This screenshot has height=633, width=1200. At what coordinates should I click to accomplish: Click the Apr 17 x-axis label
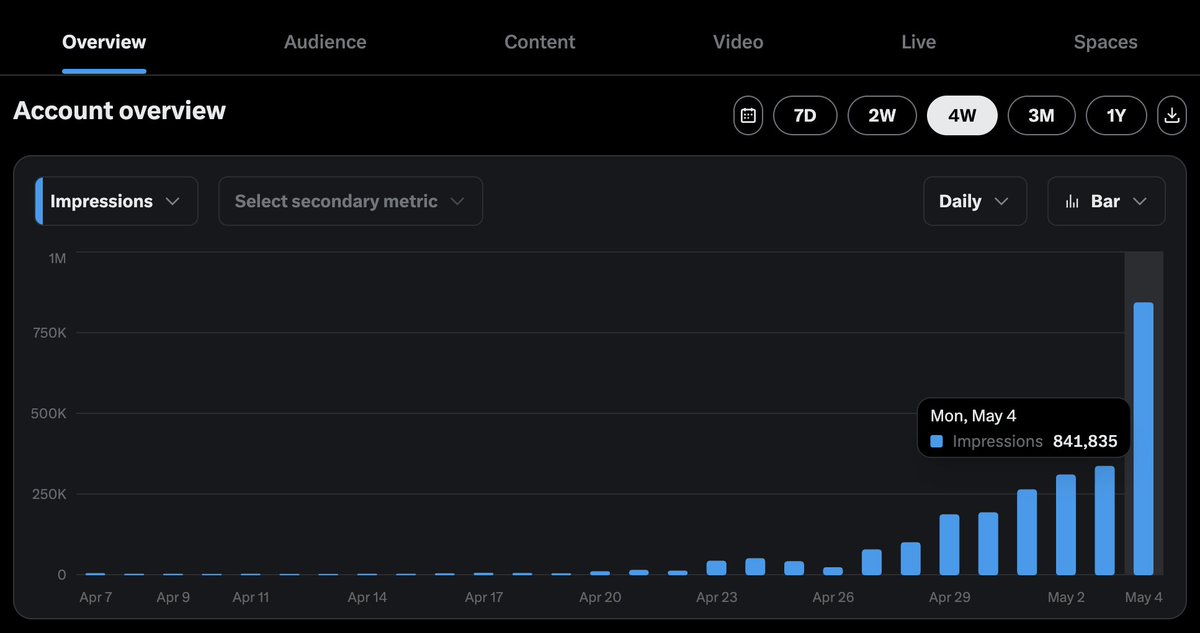[x=484, y=598]
